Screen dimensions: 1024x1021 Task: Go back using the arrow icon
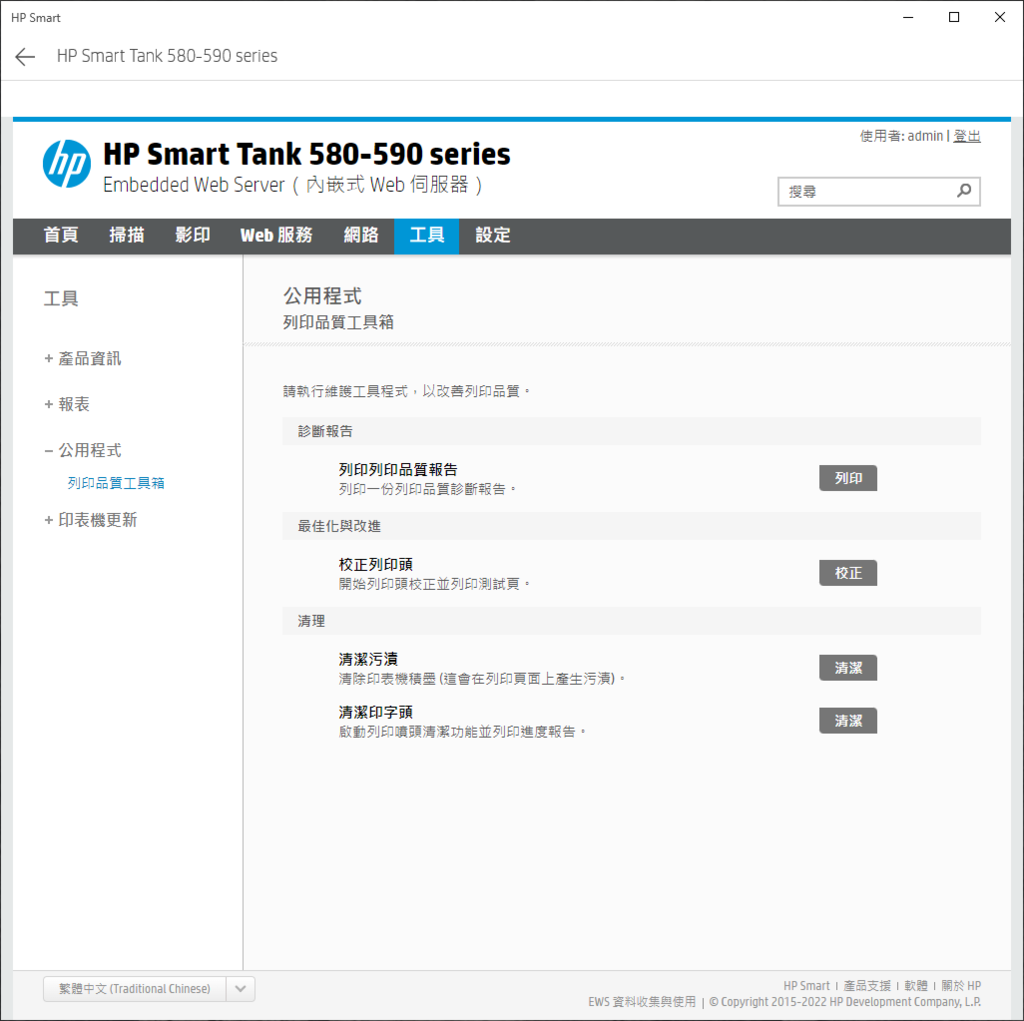[25, 57]
